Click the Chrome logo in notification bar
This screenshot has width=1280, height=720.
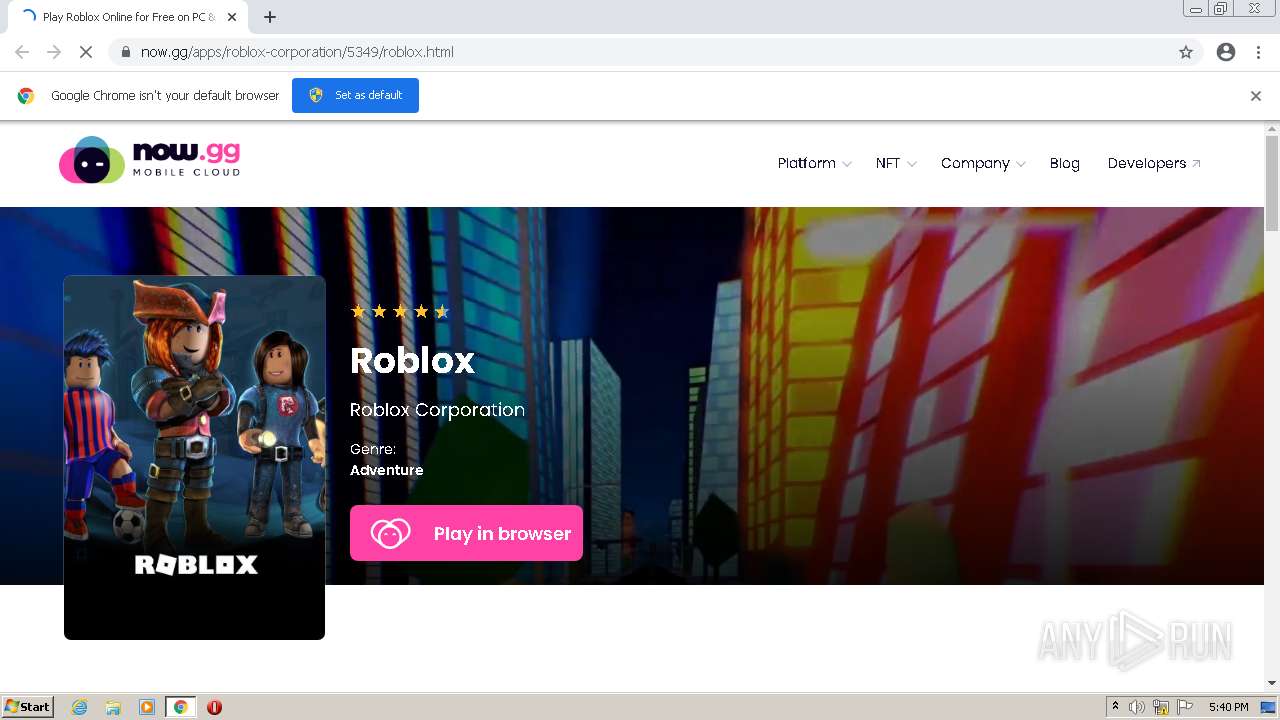pos(26,96)
